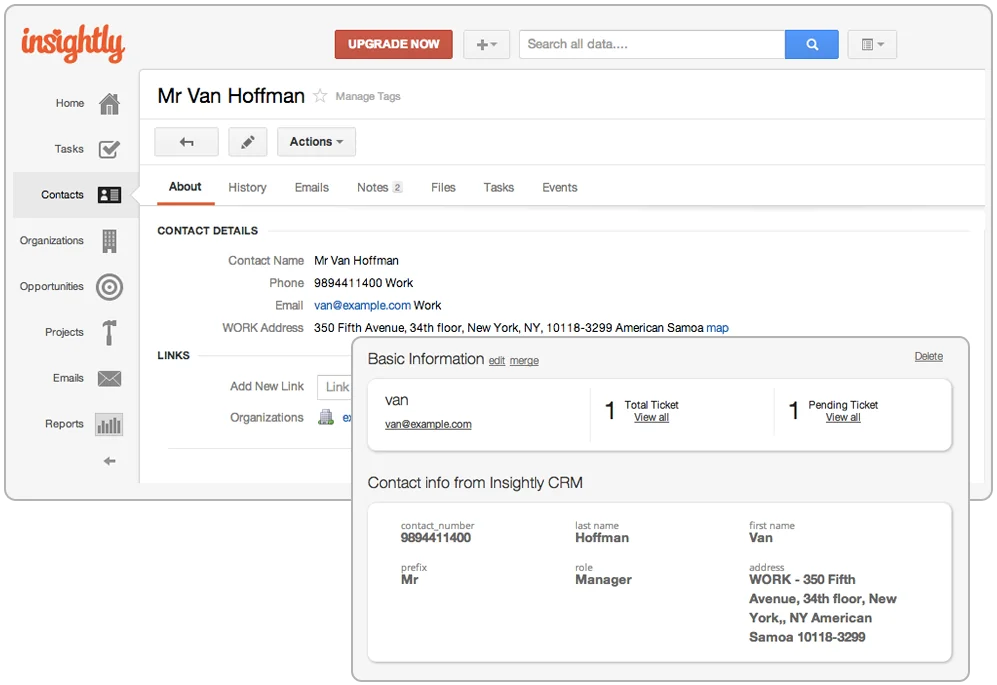Open the Opportunities target icon

click(x=109, y=287)
